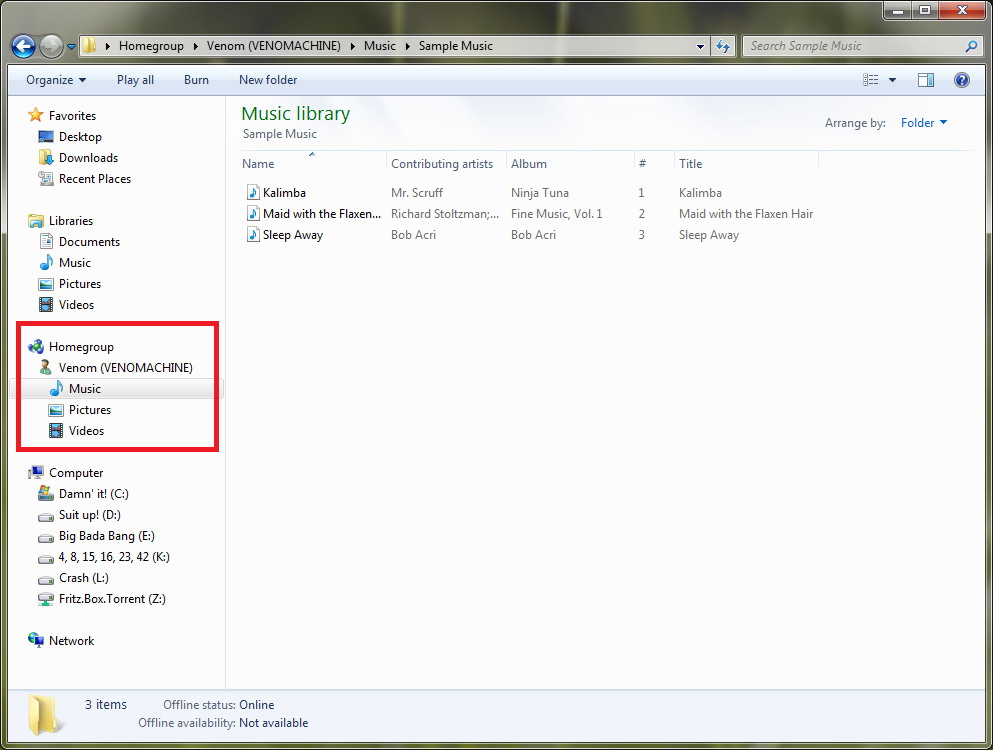Open the Organize menu
993x750 pixels.
point(56,80)
